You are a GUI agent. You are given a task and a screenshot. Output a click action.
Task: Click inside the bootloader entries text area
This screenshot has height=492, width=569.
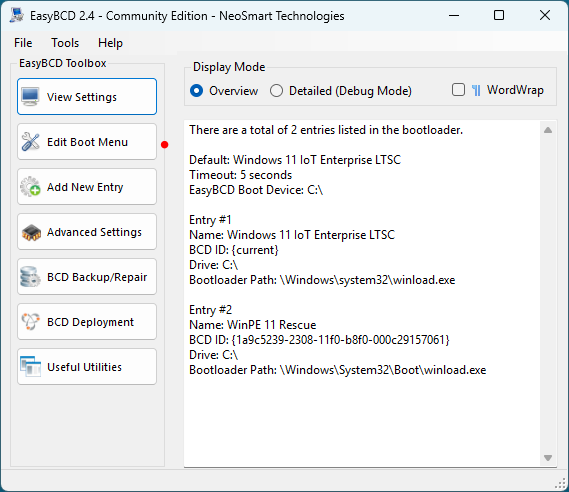[x=362, y=293]
